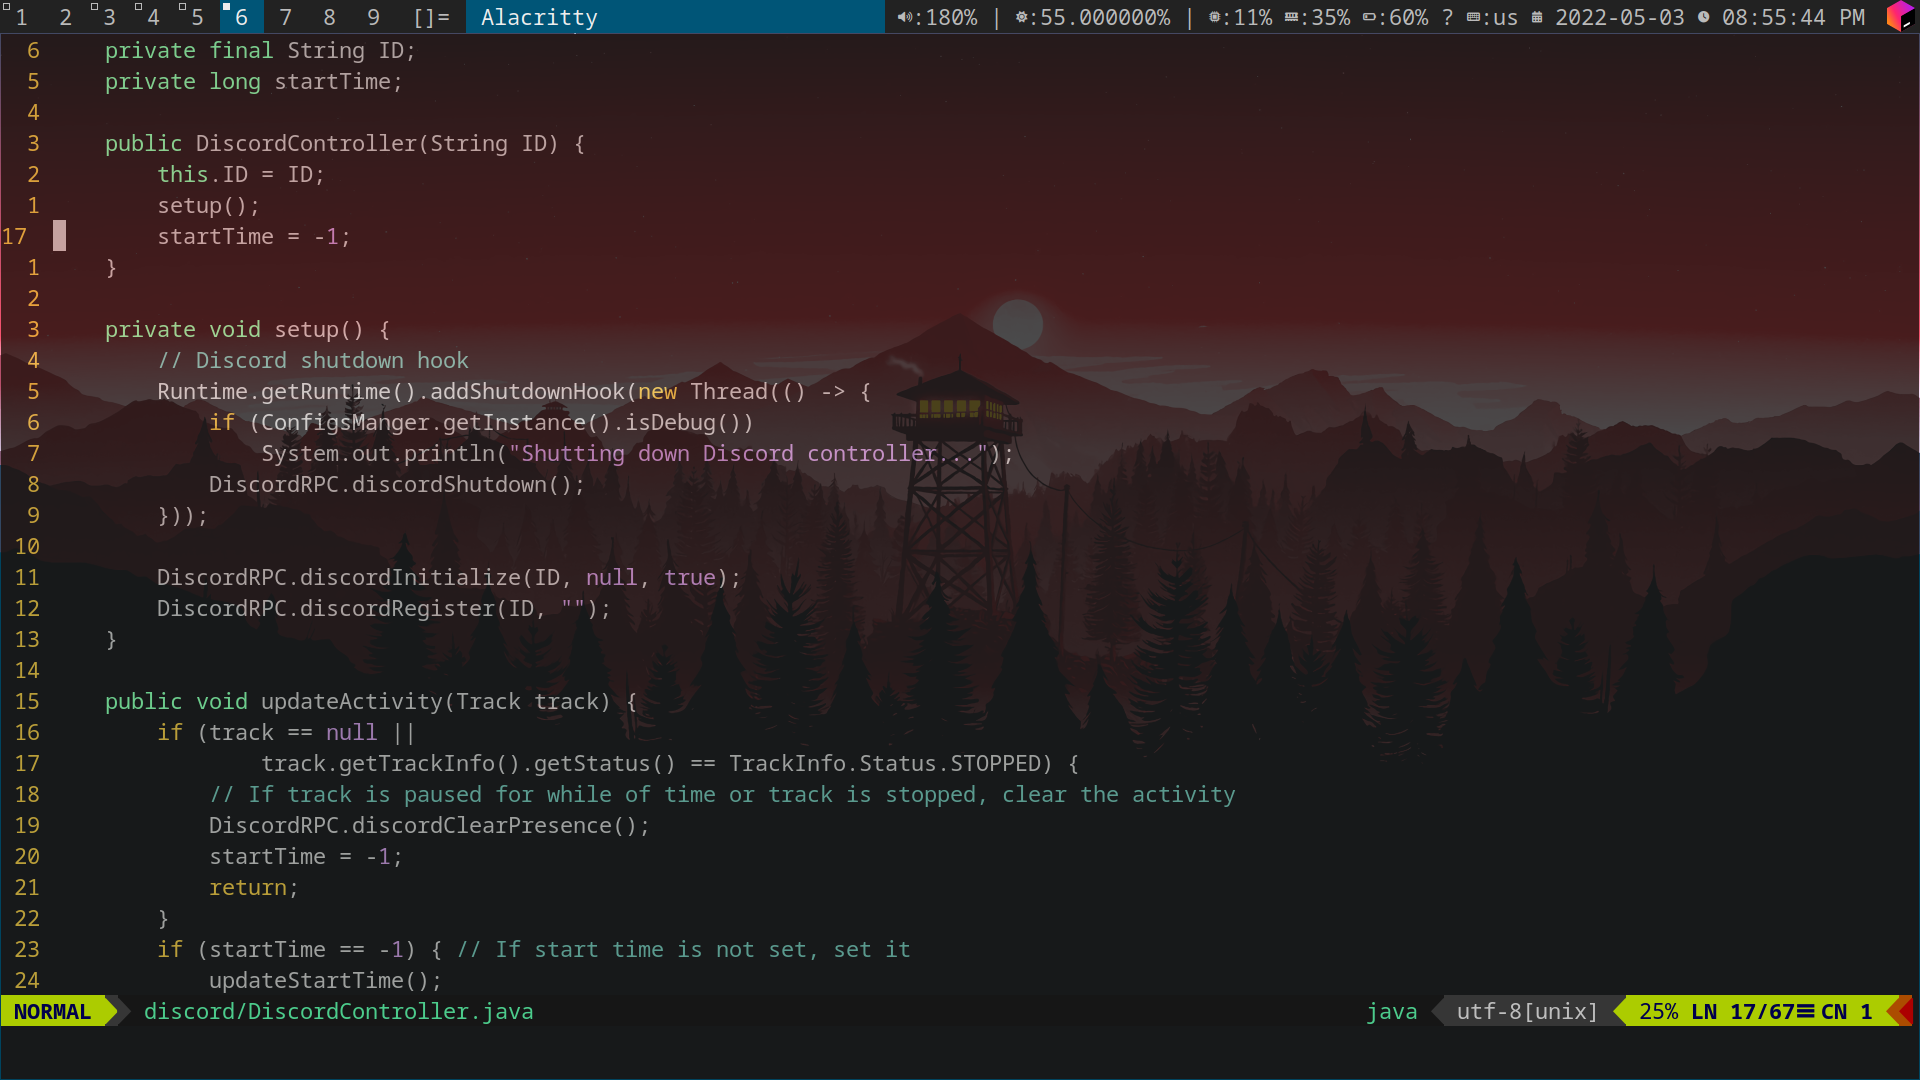The width and height of the screenshot is (1920, 1080).
Task: Click the []= tiling layout symbol
Action: click(x=431, y=17)
